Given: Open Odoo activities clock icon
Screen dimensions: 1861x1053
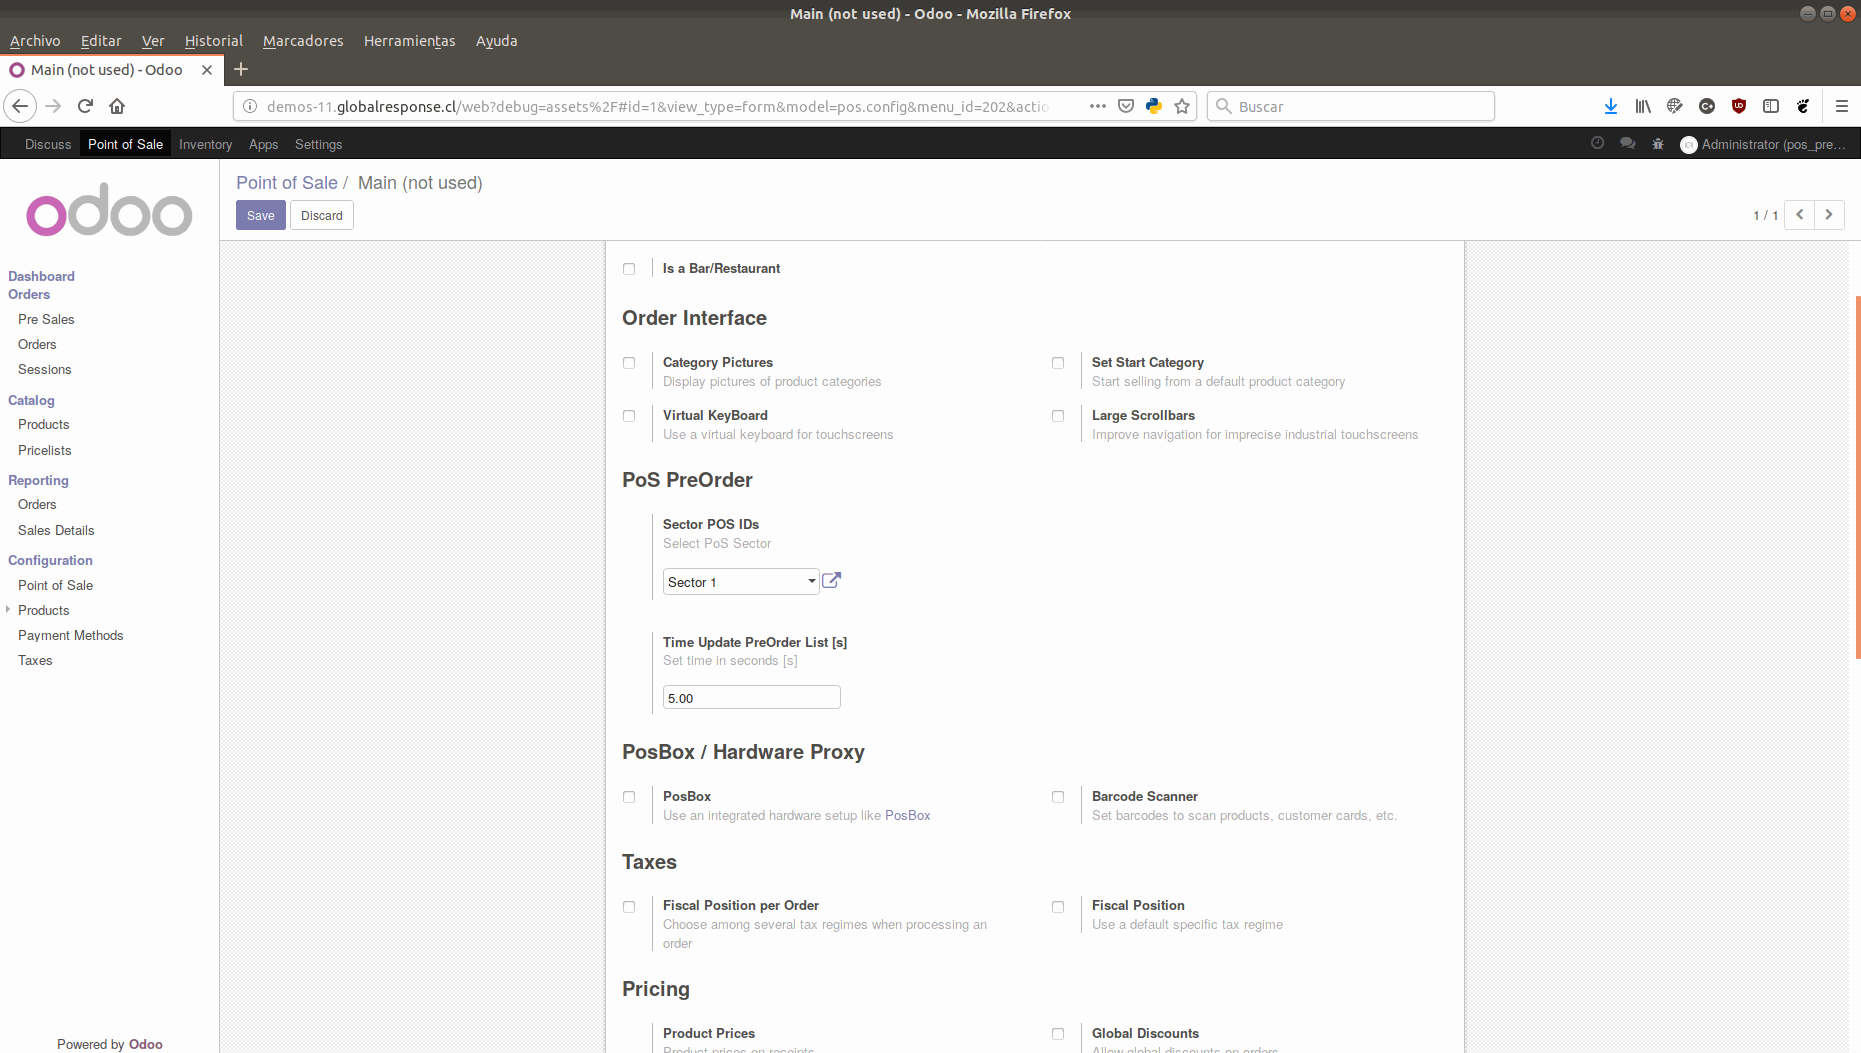Looking at the screenshot, I should click(x=1597, y=143).
